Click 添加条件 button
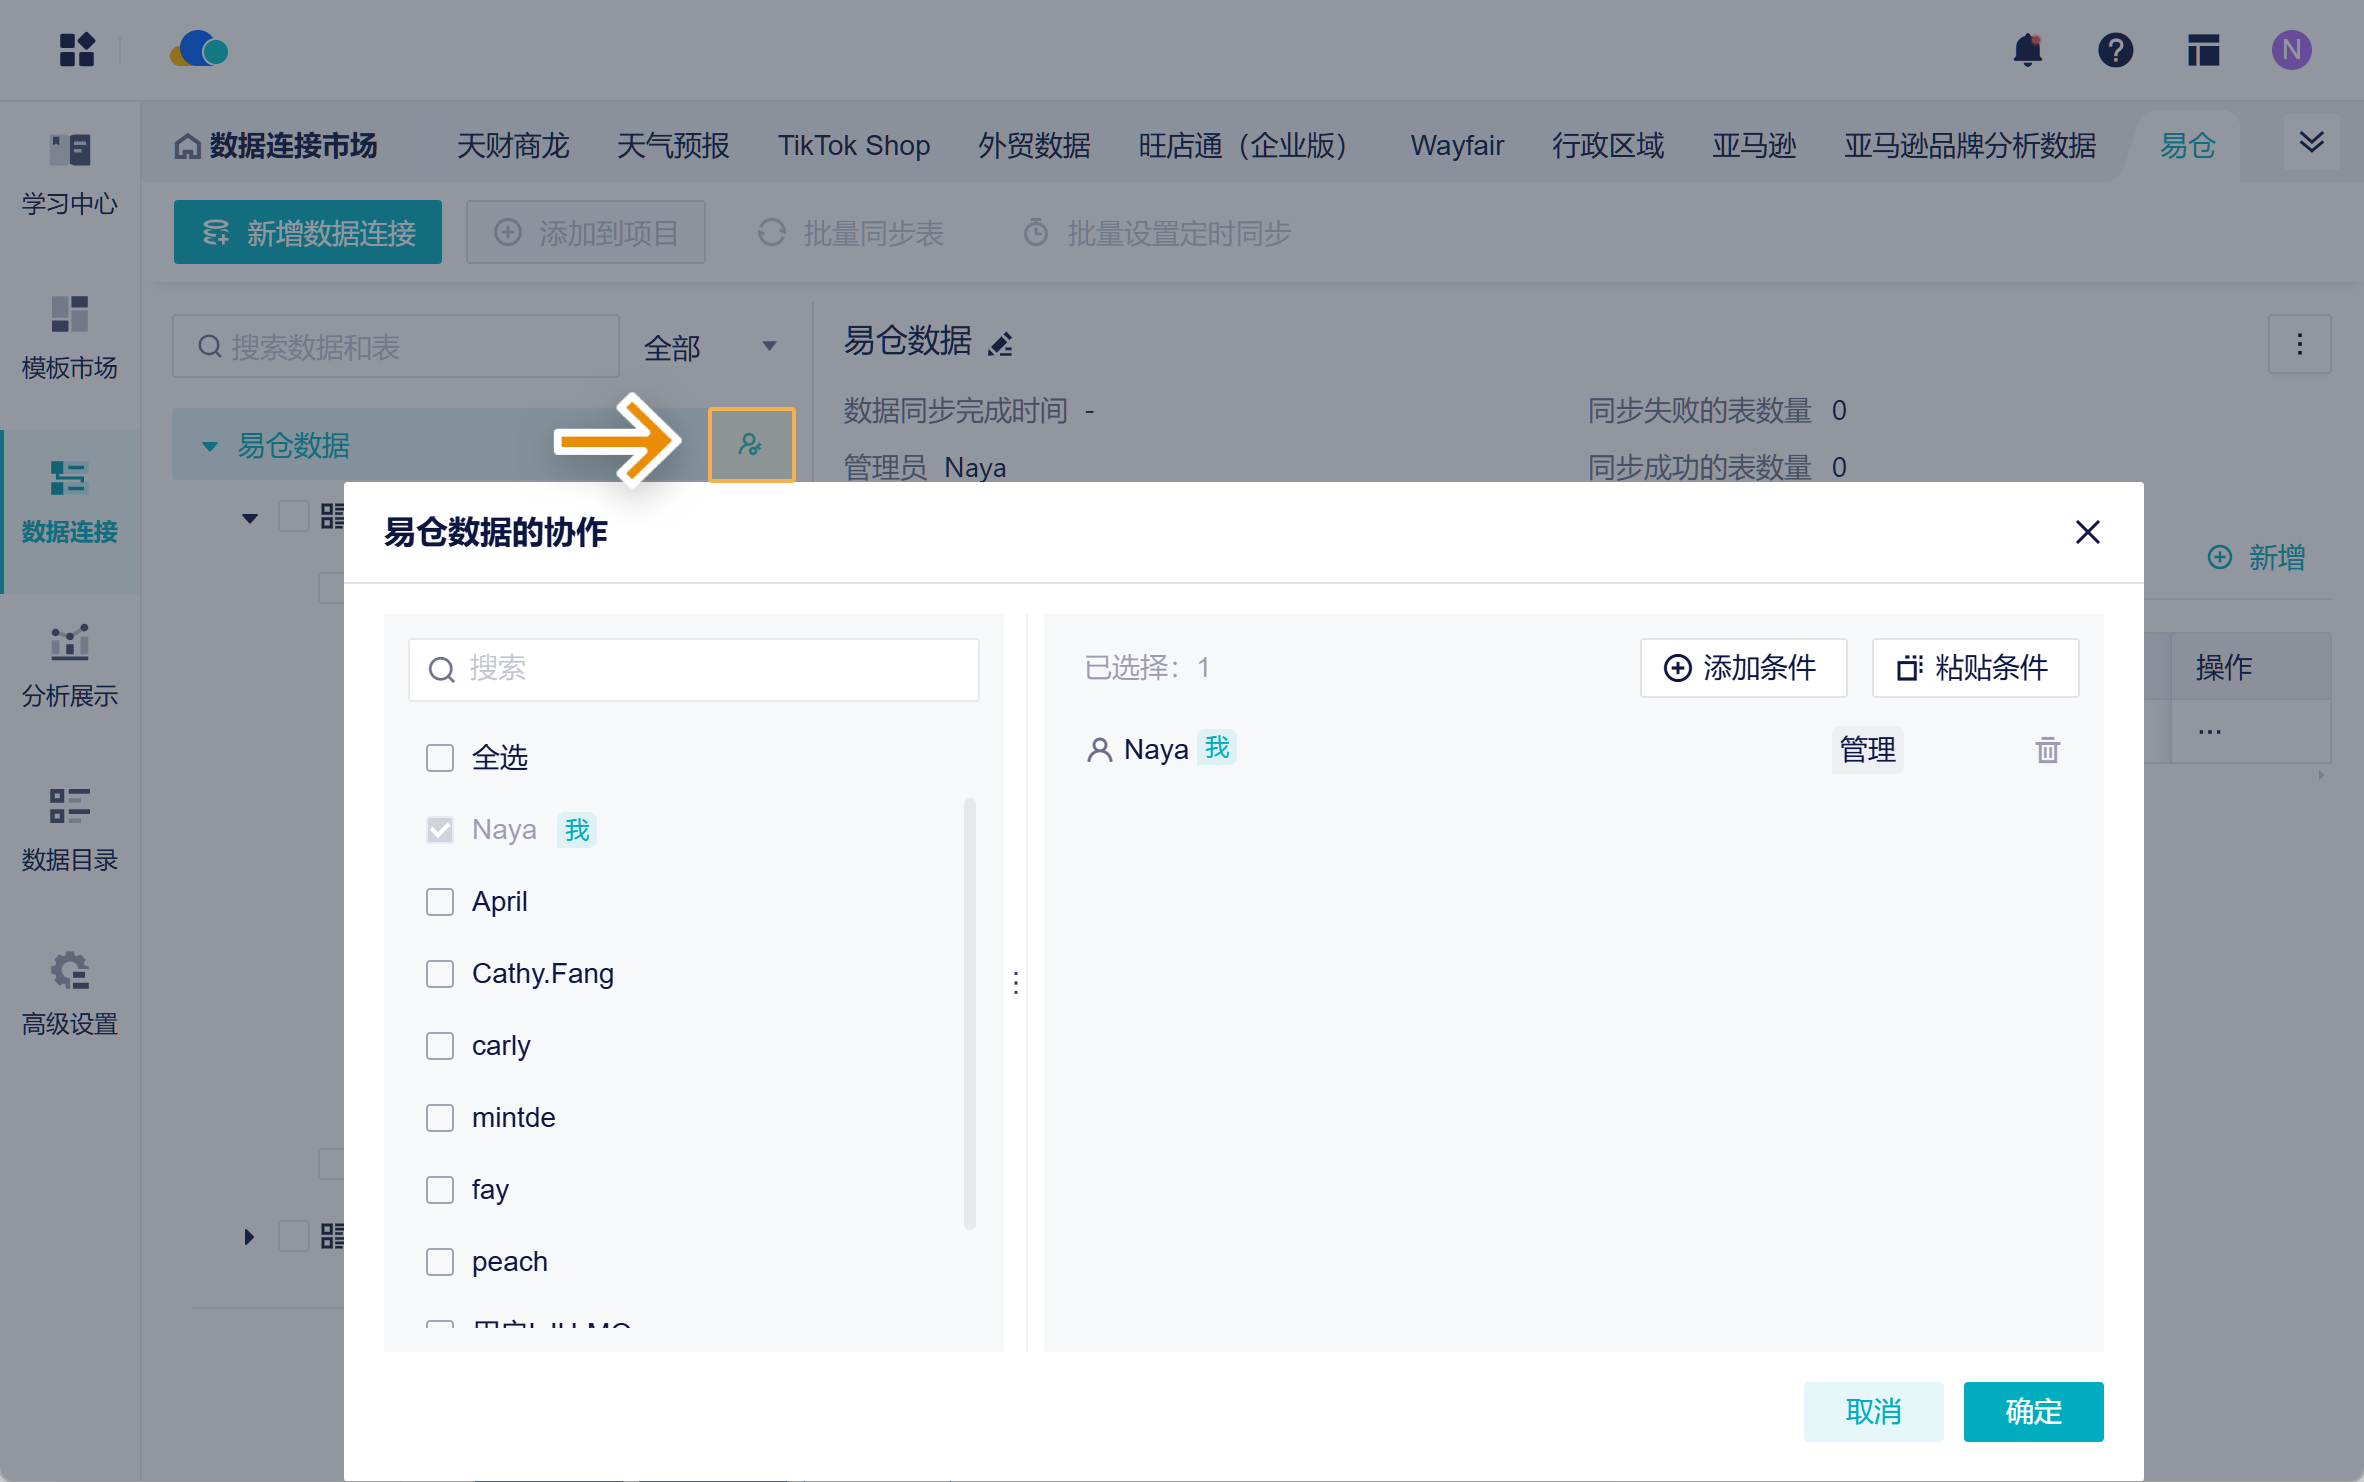 pos(1743,667)
